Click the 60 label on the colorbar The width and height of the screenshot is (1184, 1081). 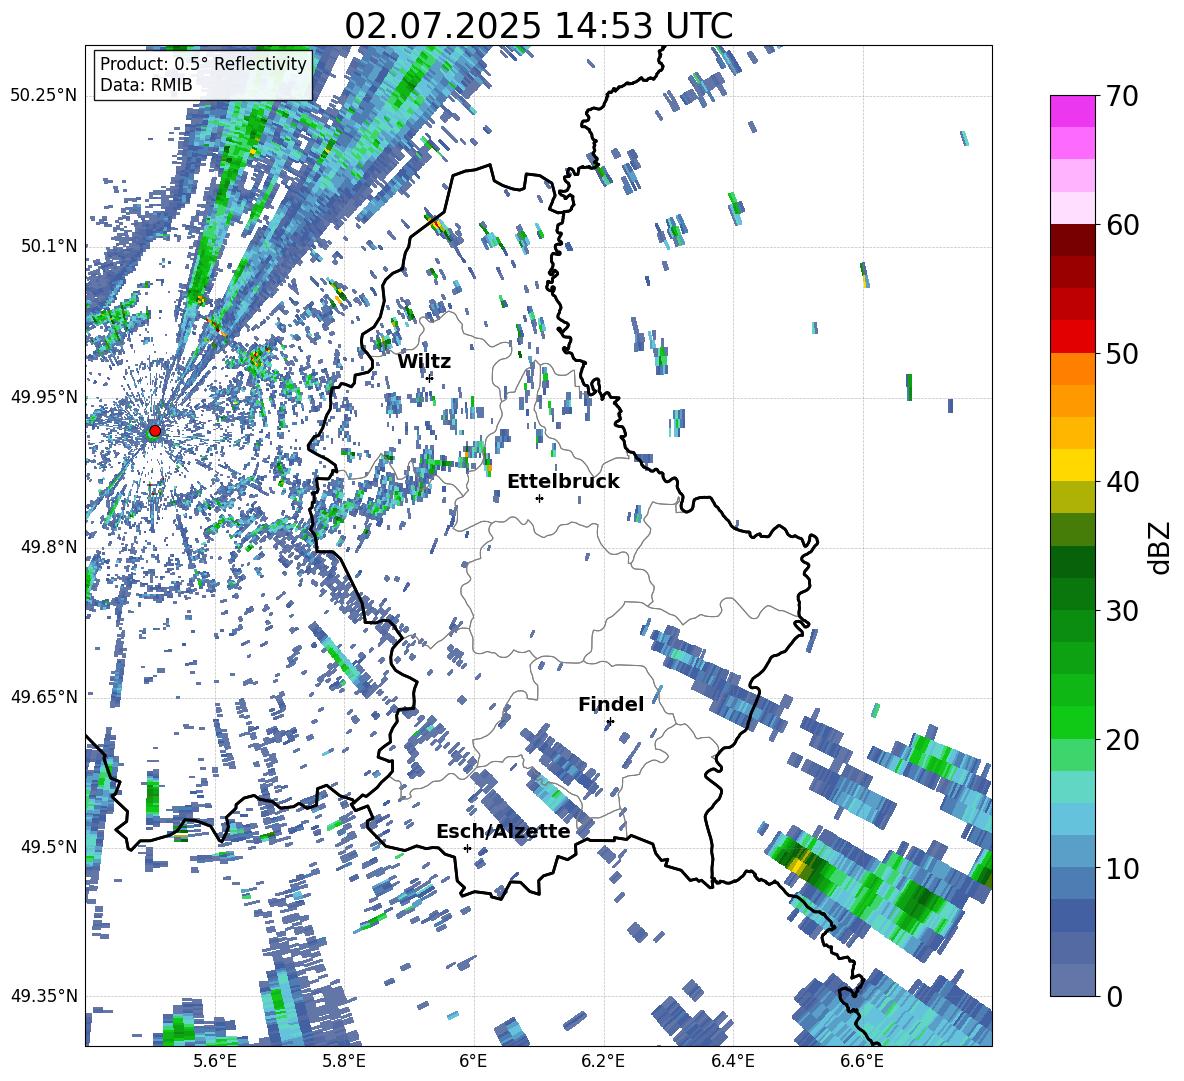pyautogui.click(x=1122, y=224)
